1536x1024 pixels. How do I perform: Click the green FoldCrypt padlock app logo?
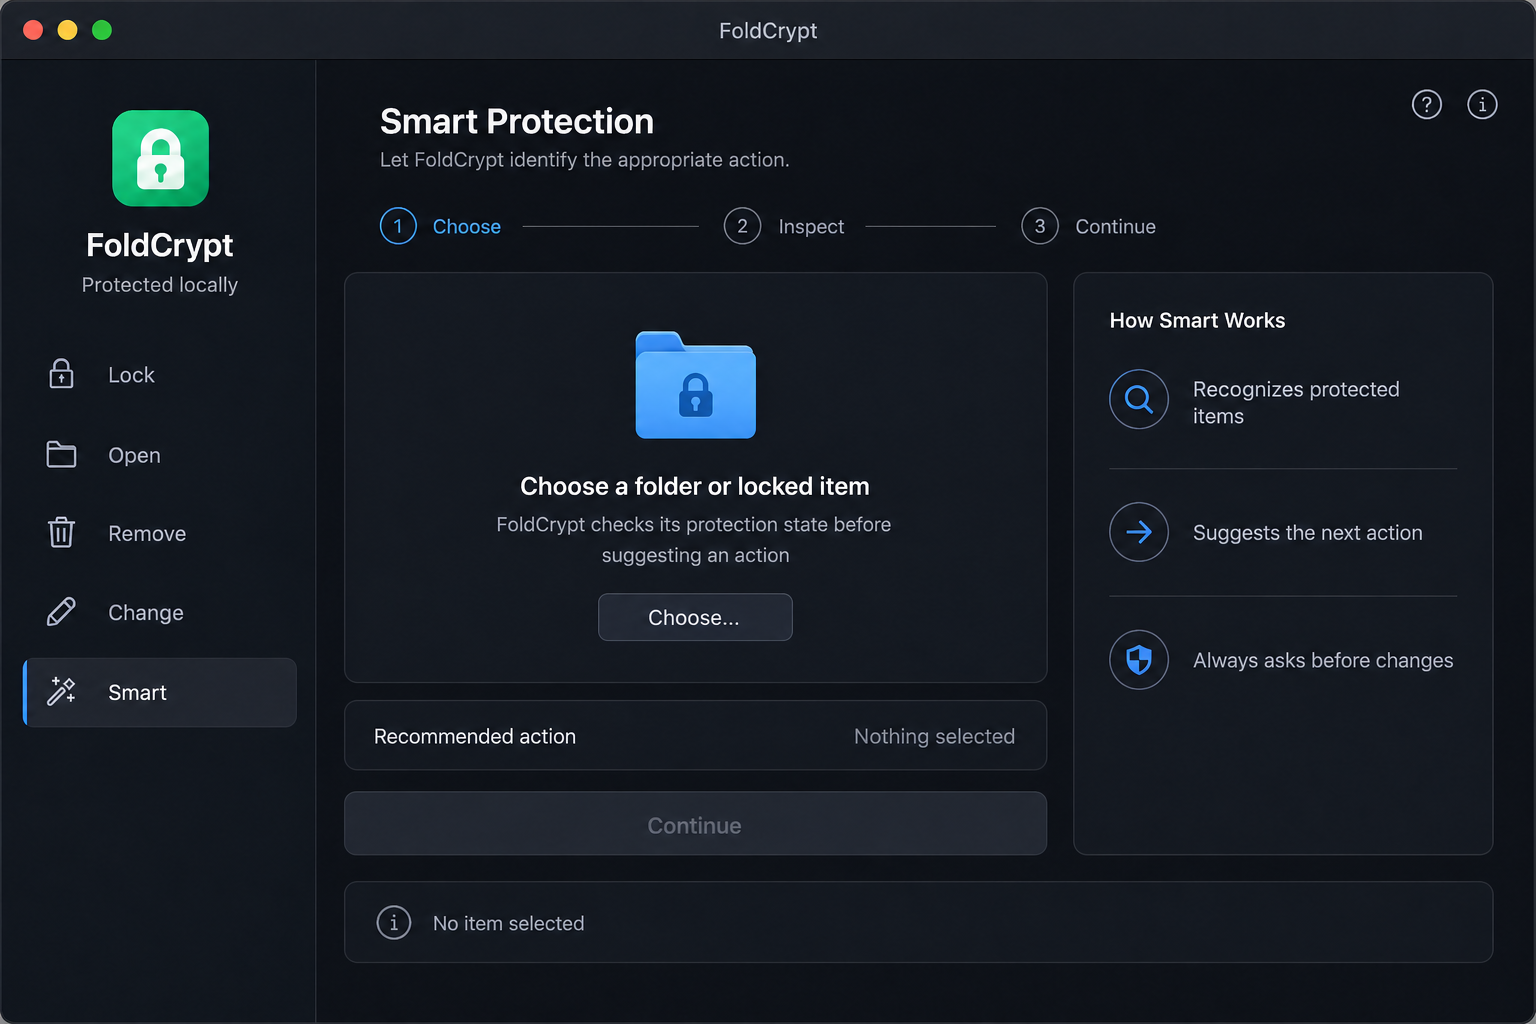pos(160,158)
